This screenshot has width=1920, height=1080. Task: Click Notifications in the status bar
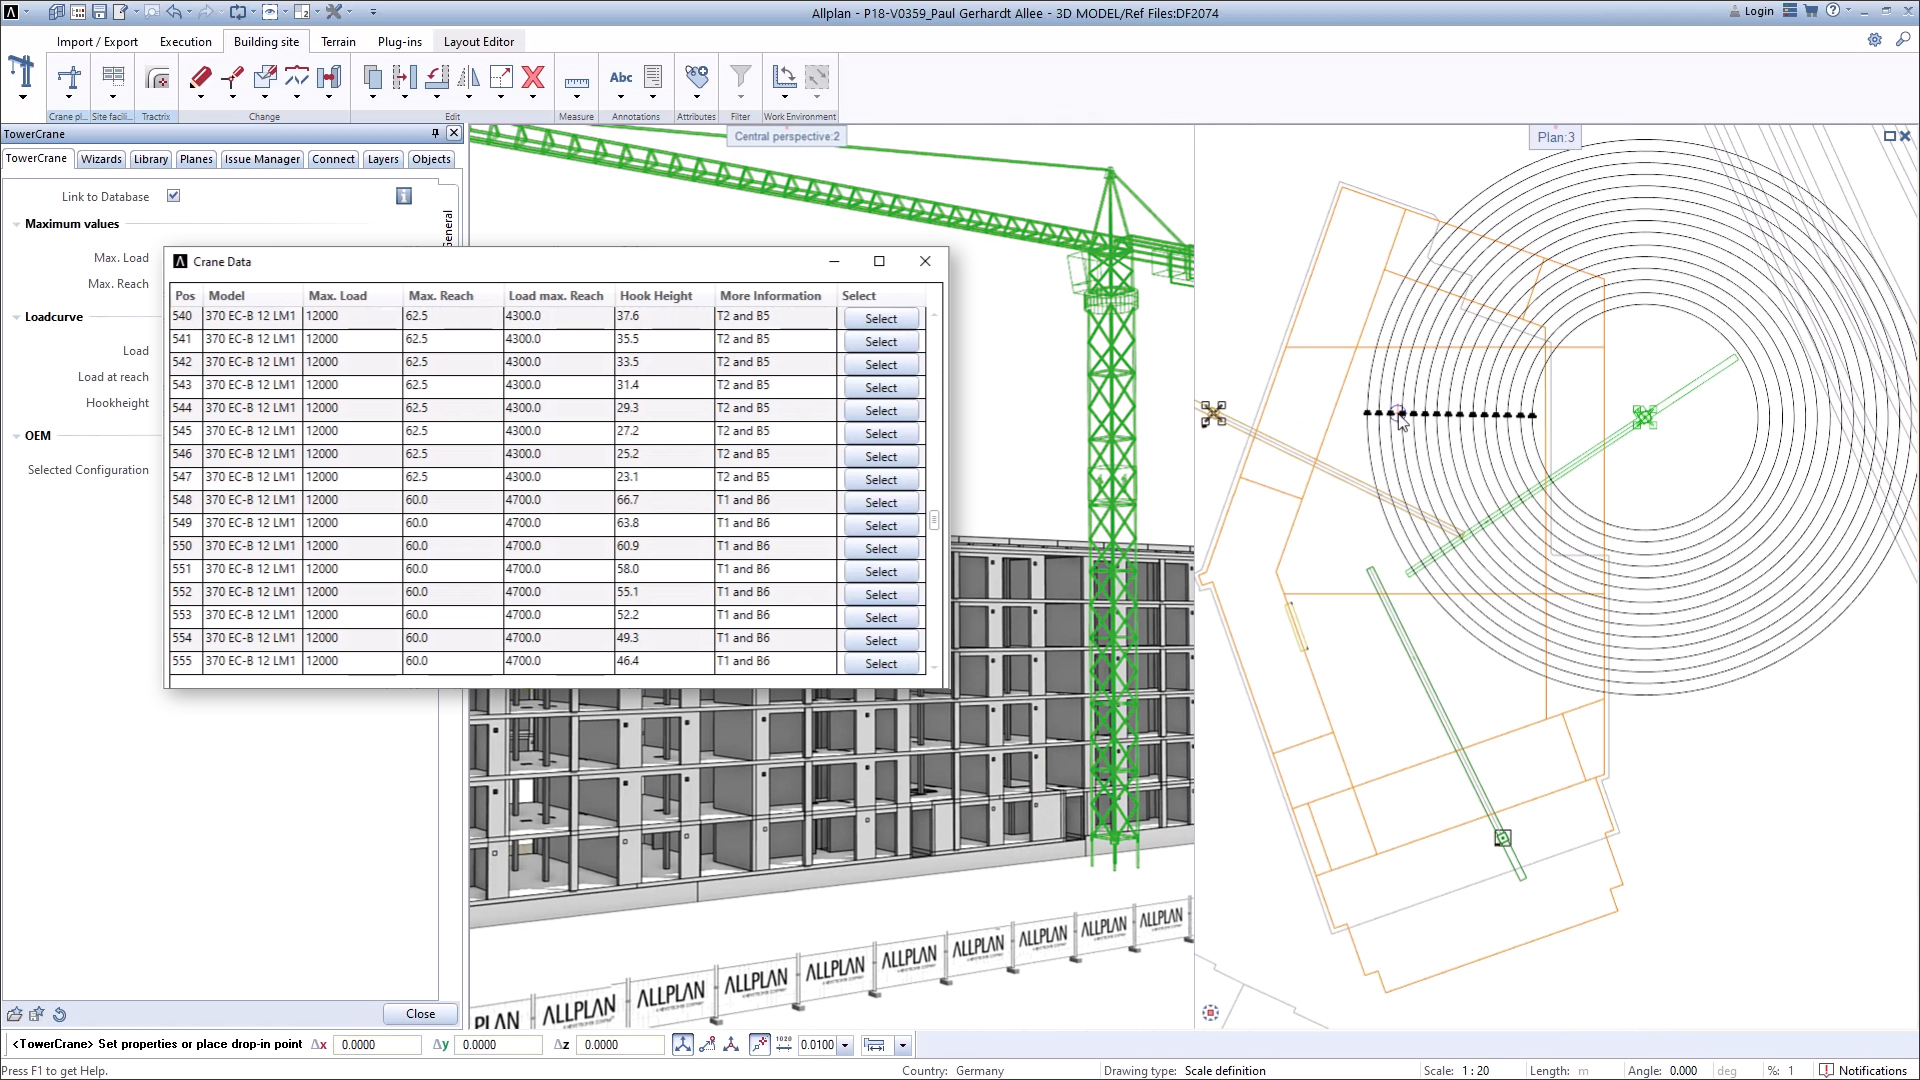point(1864,1070)
